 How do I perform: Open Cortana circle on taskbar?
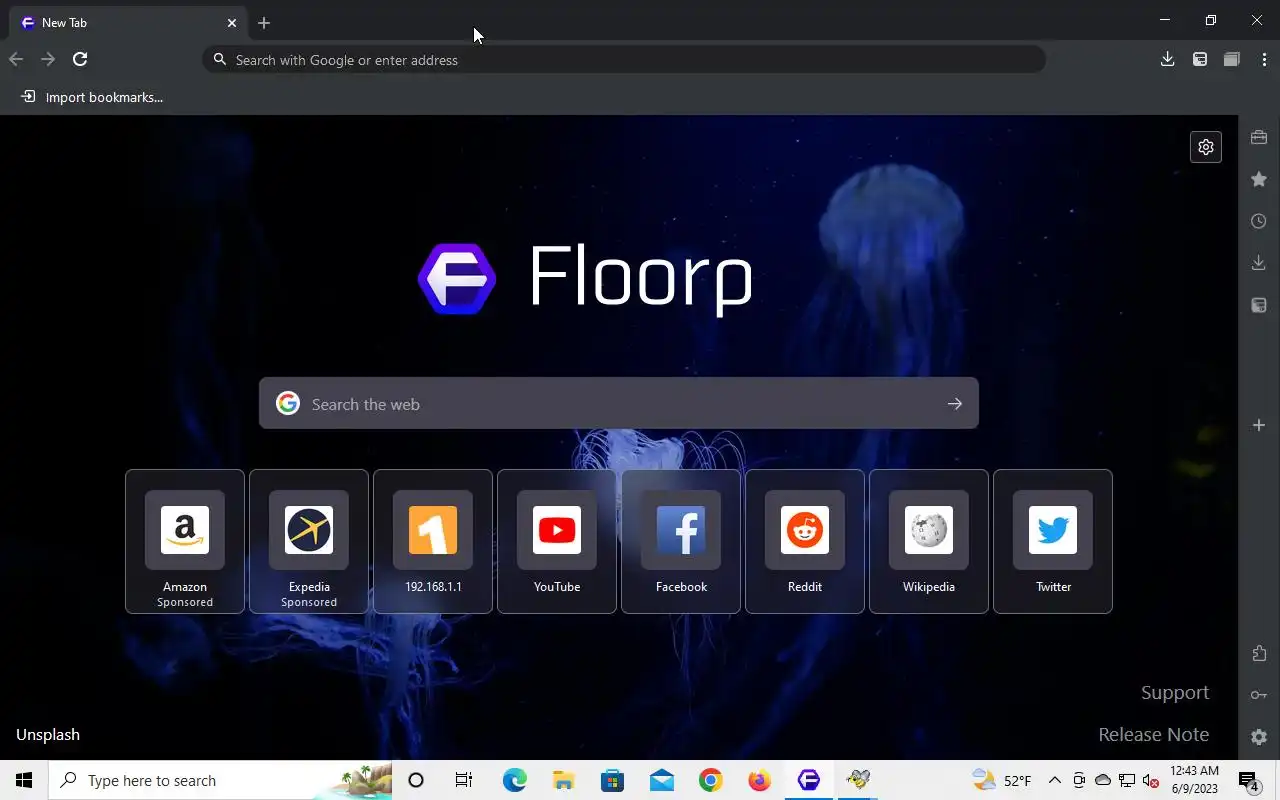(416, 780)
